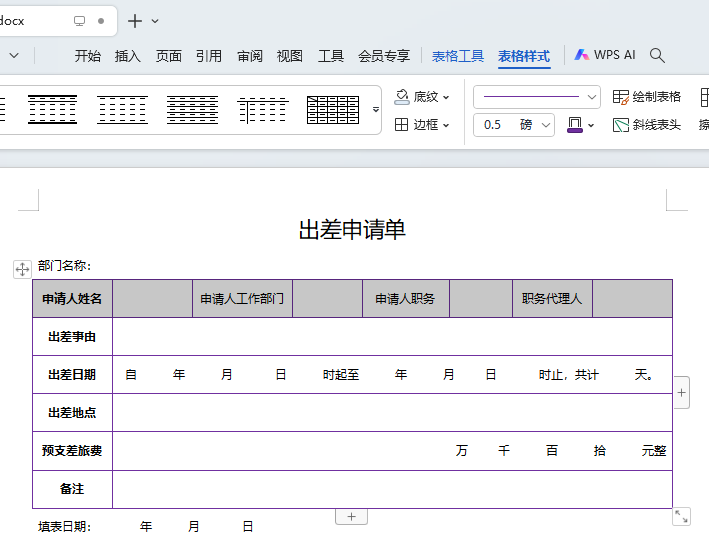709x540 pixels.
Task: Add a table row with bottom plus button
Action: [x=351, y=516]
